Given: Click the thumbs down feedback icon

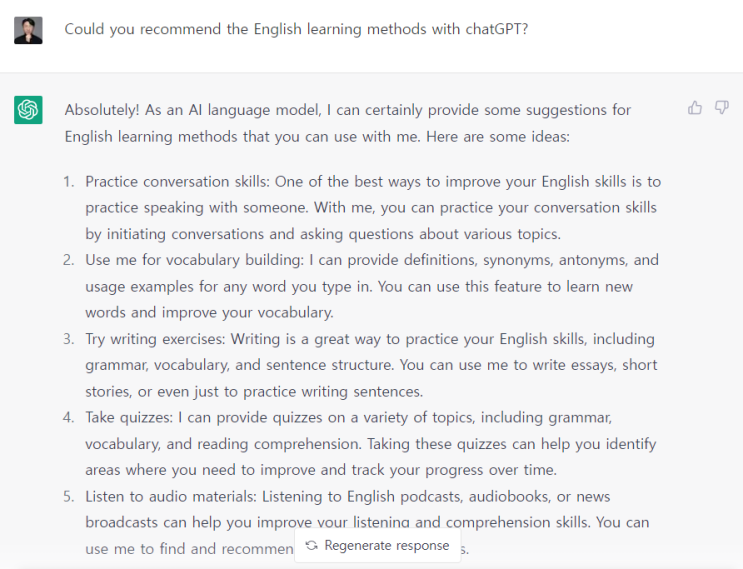Looking at the screenshot, I should (x=722, y=108).
